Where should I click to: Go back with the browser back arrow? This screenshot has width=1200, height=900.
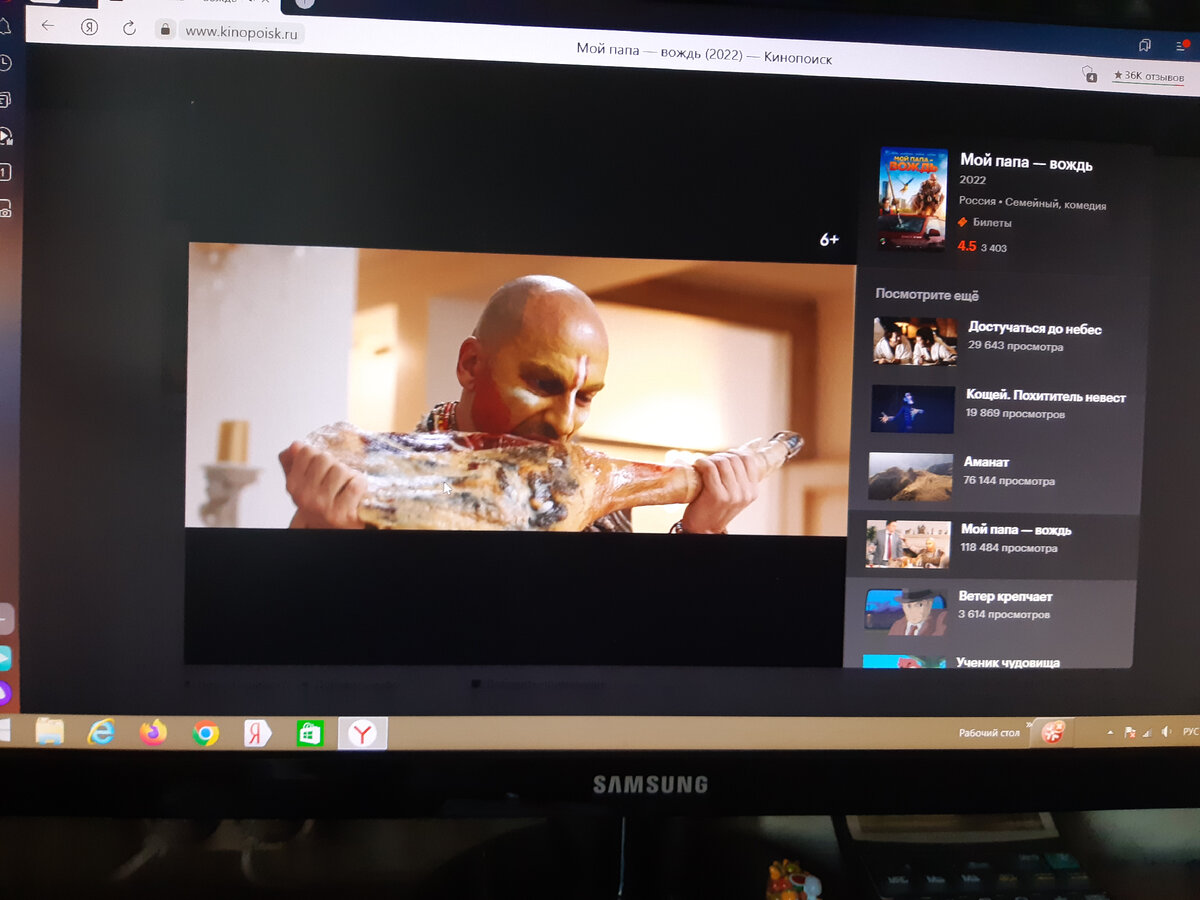(48, 25)
